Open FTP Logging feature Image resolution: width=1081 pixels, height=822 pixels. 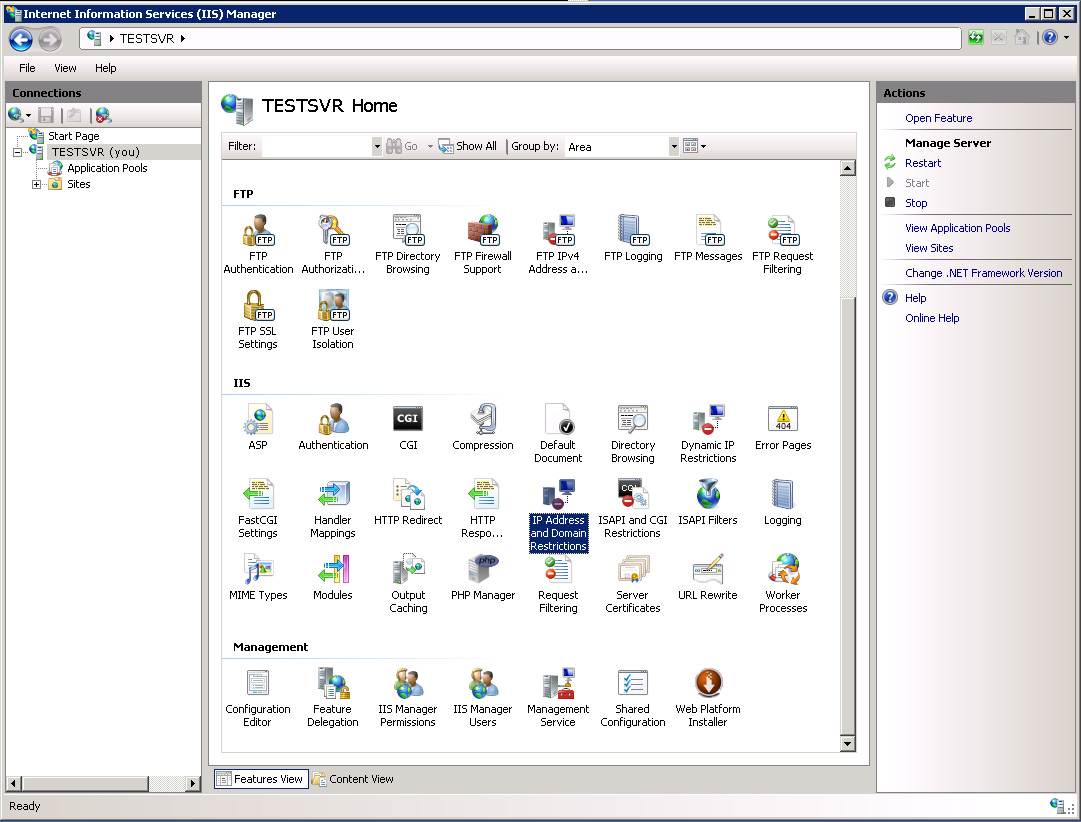pyautogui.click(x=633, y=238)
